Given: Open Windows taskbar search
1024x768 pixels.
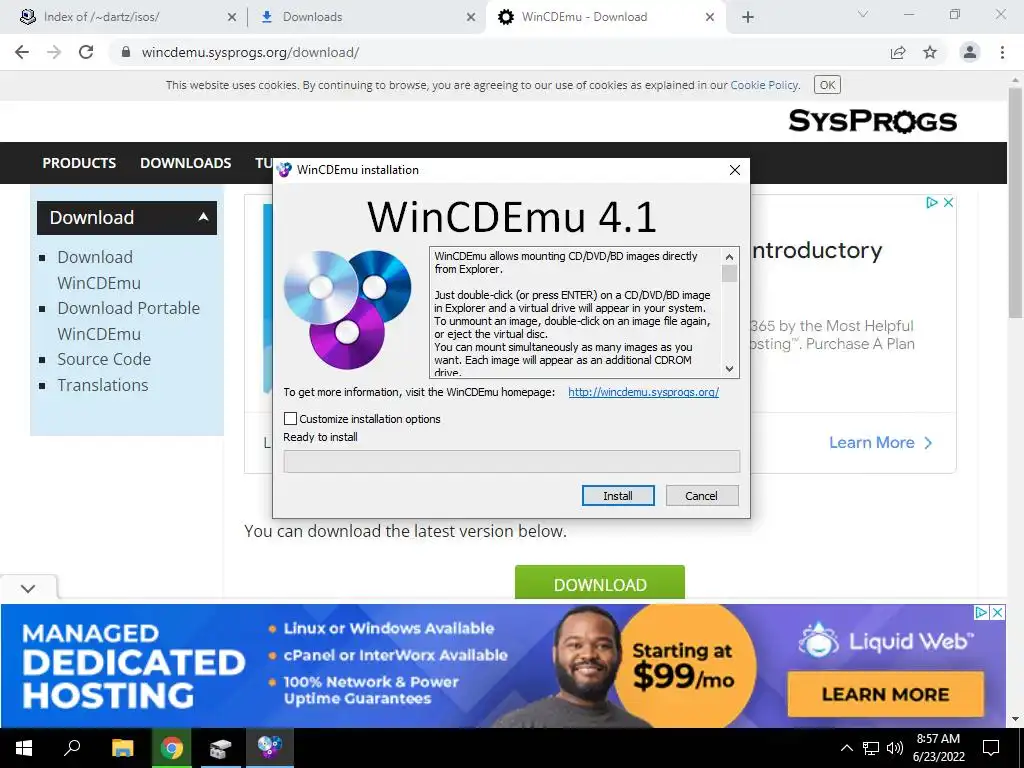Looking at the screenshot, I should click(72, 748).
